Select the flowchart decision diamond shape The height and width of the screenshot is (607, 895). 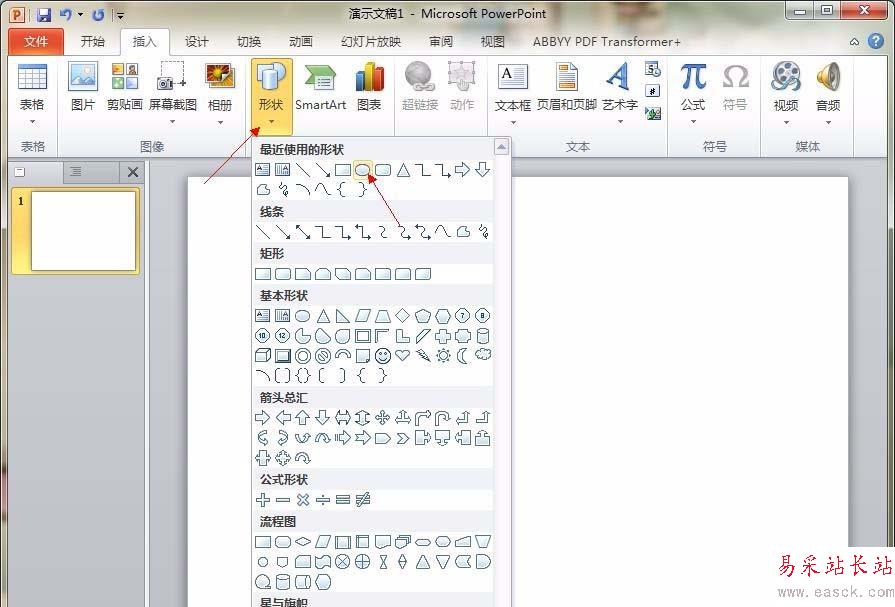pyautogui.click(x=303, y=541)
